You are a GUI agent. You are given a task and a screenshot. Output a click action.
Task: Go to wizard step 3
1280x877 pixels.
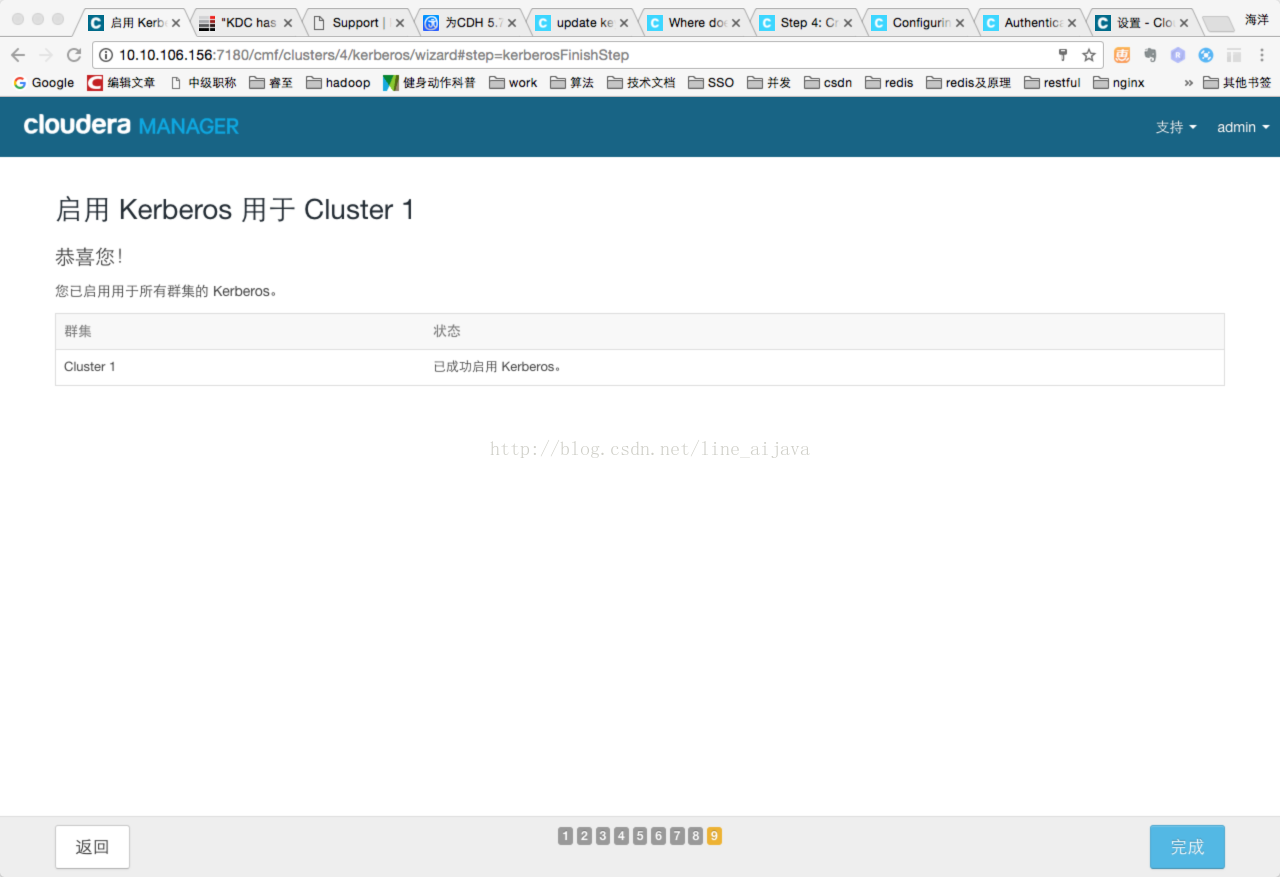[x=603, y=836]
